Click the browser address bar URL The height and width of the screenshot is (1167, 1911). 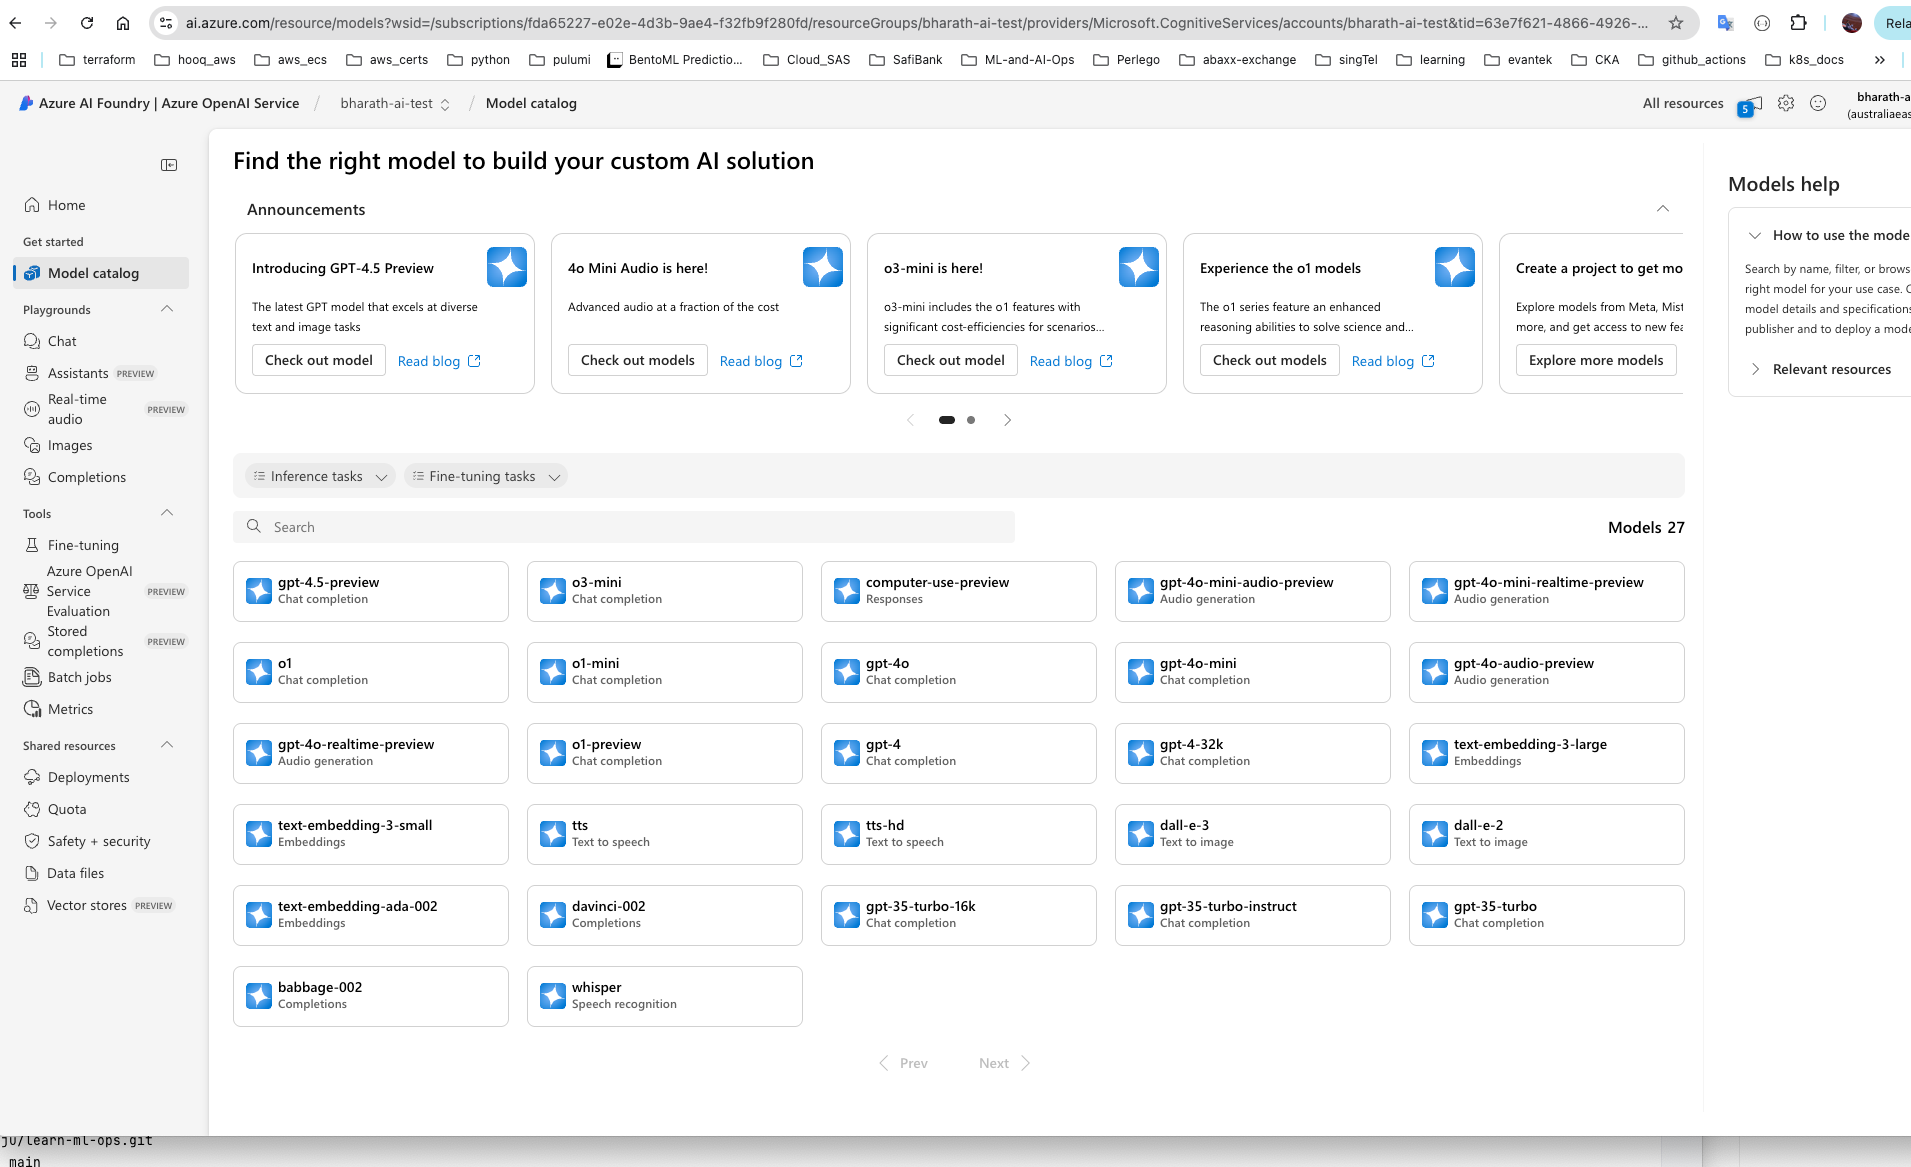click(x=915, y=23)
